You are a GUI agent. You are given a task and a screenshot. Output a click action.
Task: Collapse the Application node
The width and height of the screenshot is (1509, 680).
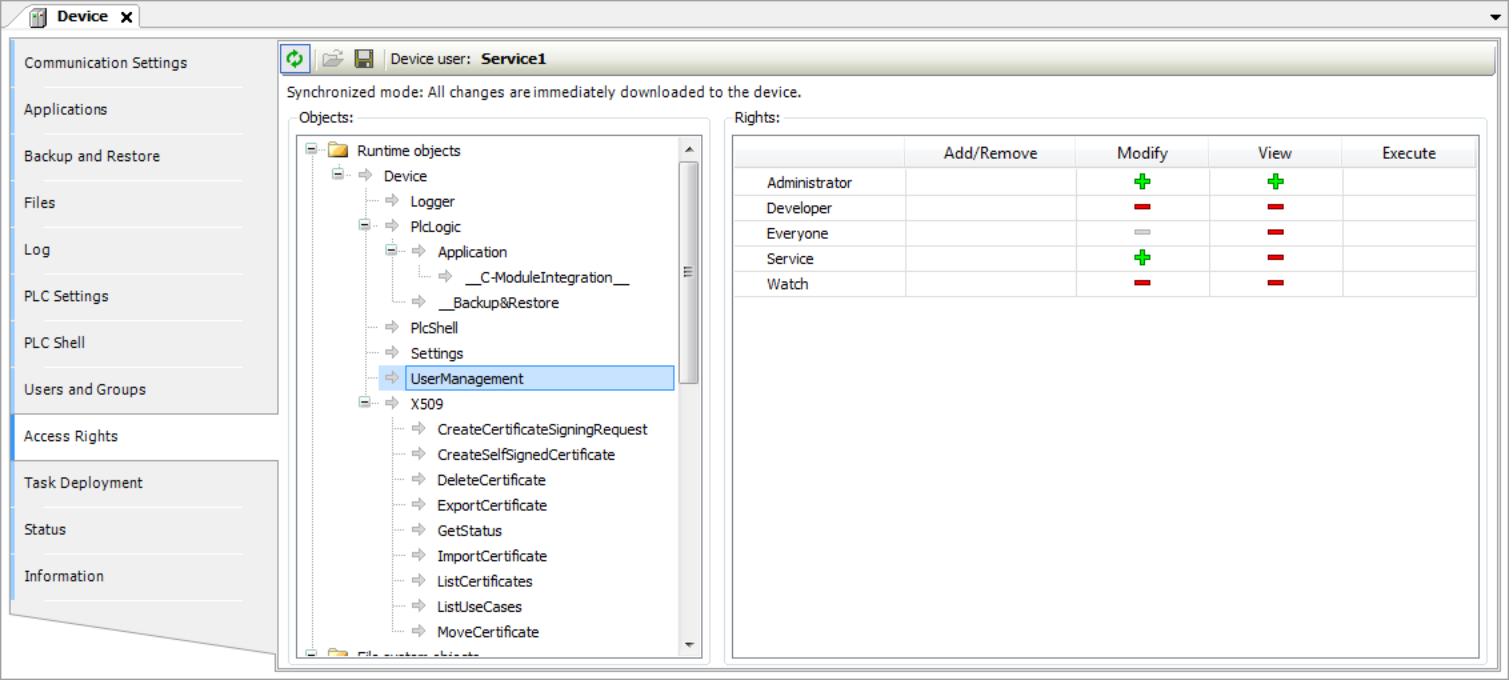[391, 252]
